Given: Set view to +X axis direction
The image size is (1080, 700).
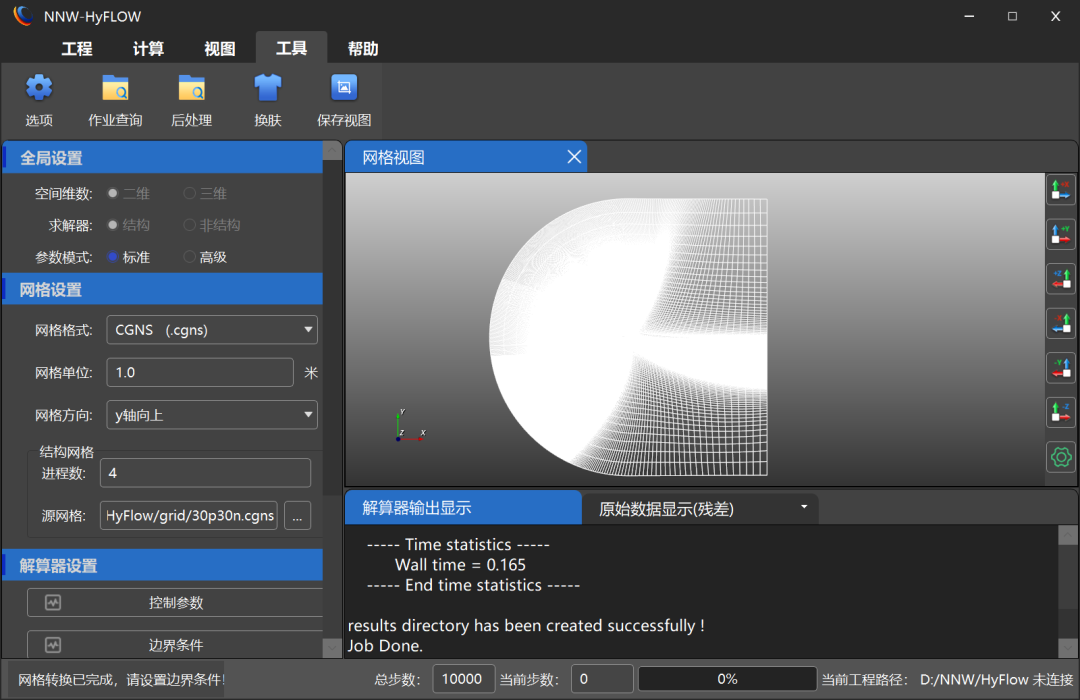Looking at the screenshot, I should tap(1060, 190).
